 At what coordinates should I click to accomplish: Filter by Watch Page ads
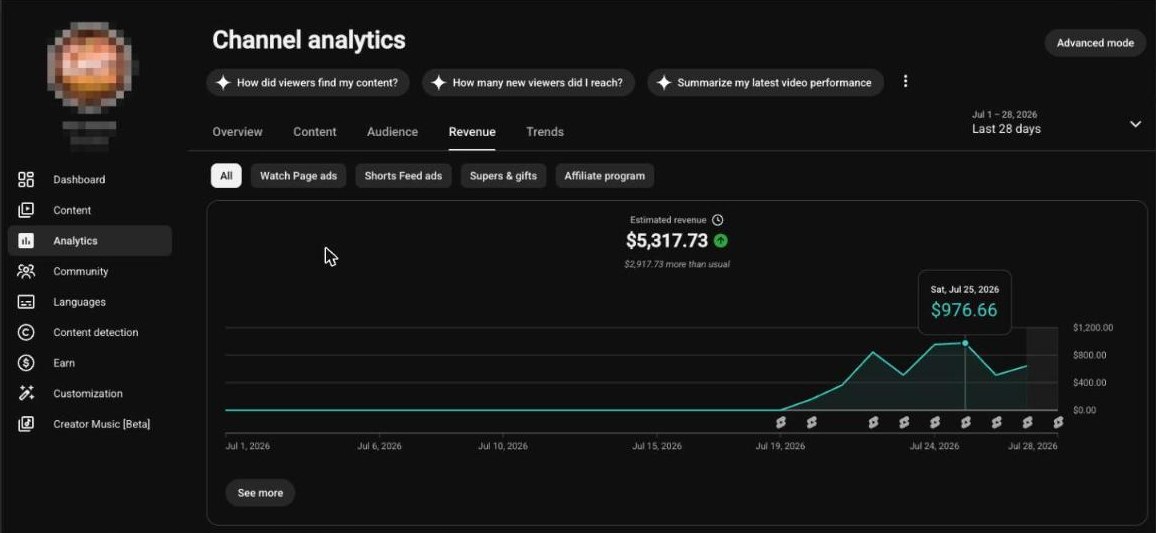(x=299, y=175)
